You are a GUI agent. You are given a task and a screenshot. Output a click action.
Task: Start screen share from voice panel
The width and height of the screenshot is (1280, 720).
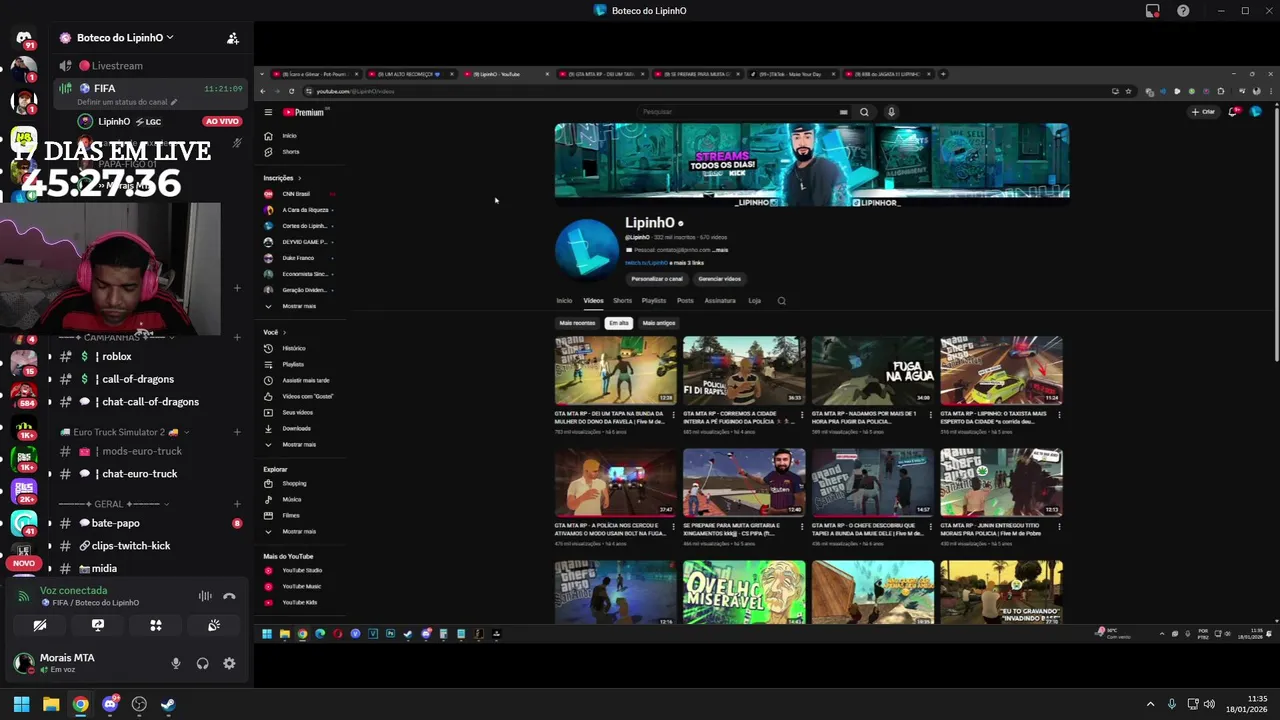(x=98, y=625)
